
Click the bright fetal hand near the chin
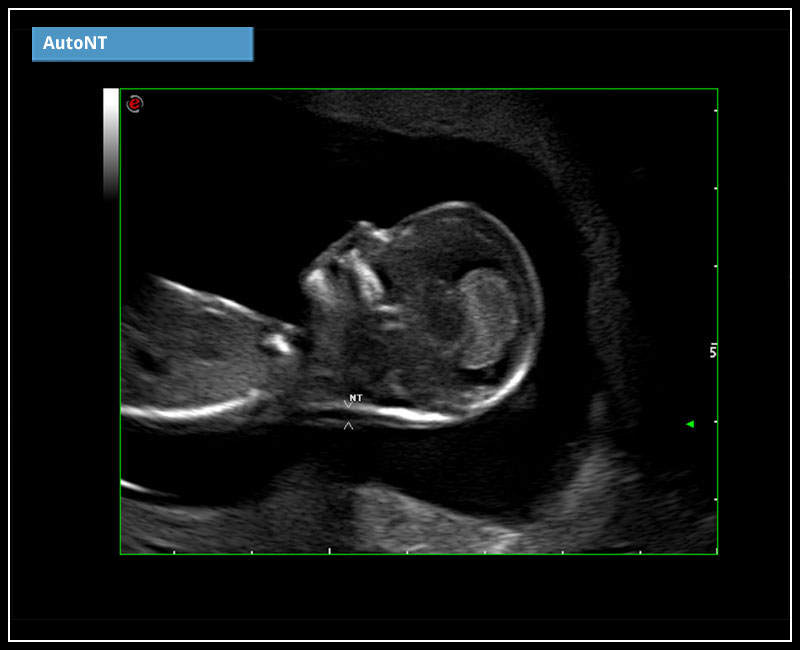click(x=280, y=341)
